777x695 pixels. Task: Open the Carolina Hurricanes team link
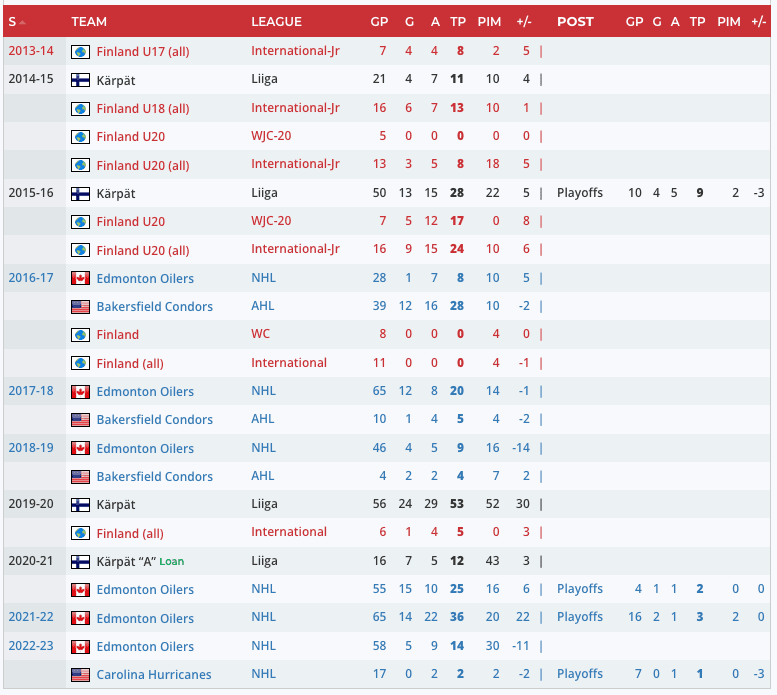154,675
